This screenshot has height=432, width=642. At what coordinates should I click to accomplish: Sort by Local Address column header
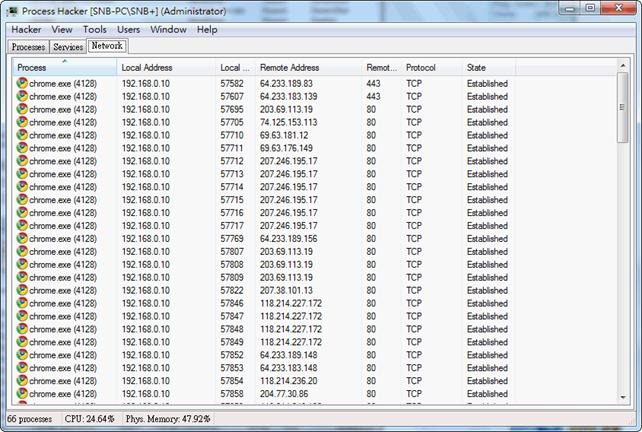pos(166,68)
